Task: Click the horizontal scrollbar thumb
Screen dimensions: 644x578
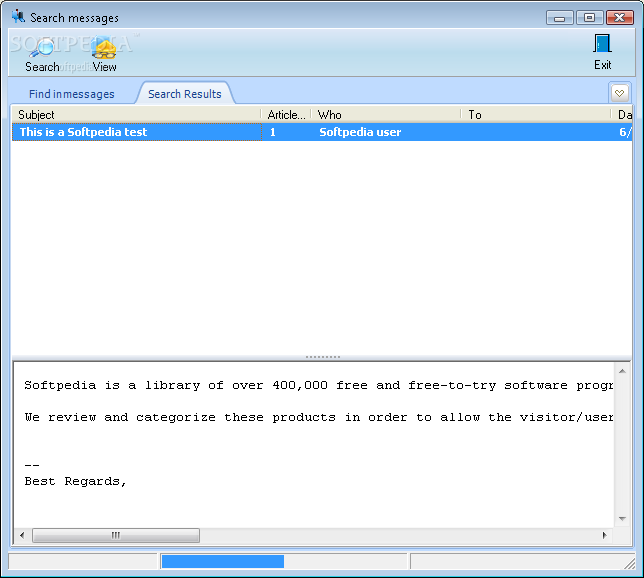Action: (x=116, y=535)
